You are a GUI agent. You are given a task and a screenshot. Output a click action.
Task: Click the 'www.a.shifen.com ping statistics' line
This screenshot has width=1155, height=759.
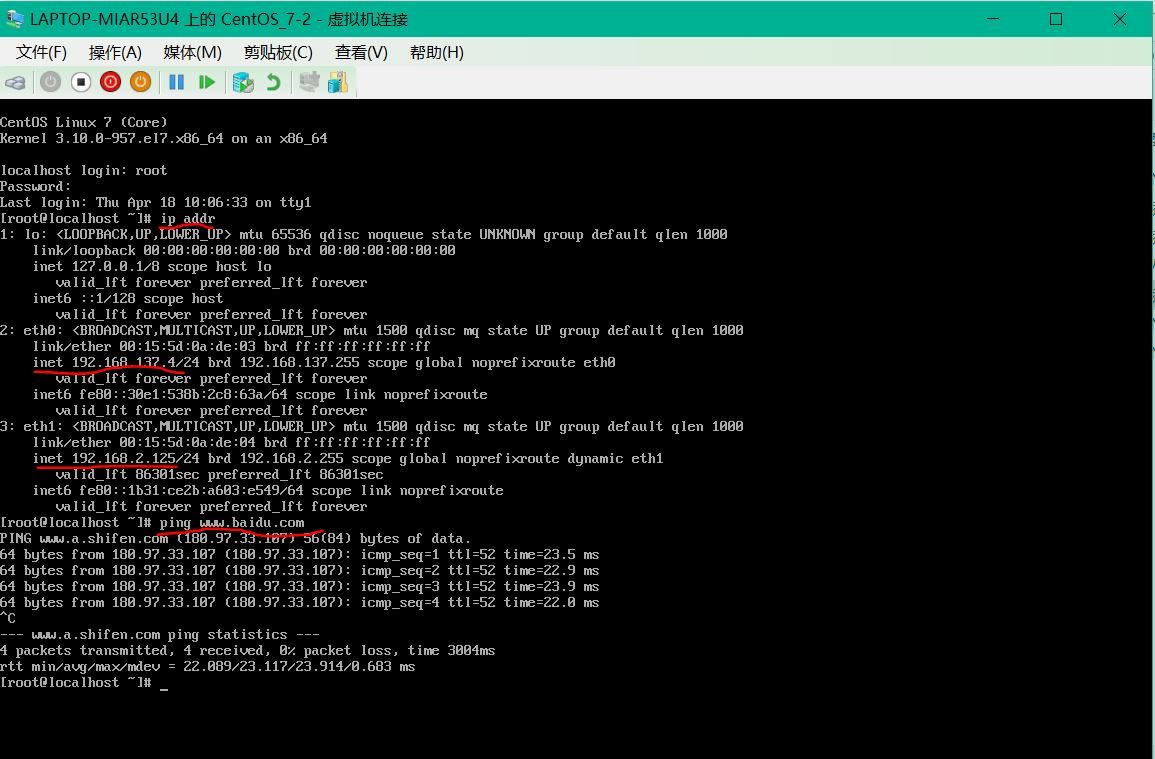pyautogui.click(x=160, y=634)
